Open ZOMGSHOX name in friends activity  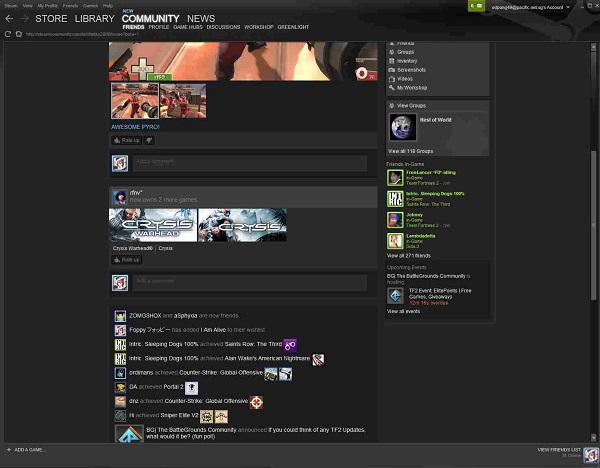tap(145, 316)
